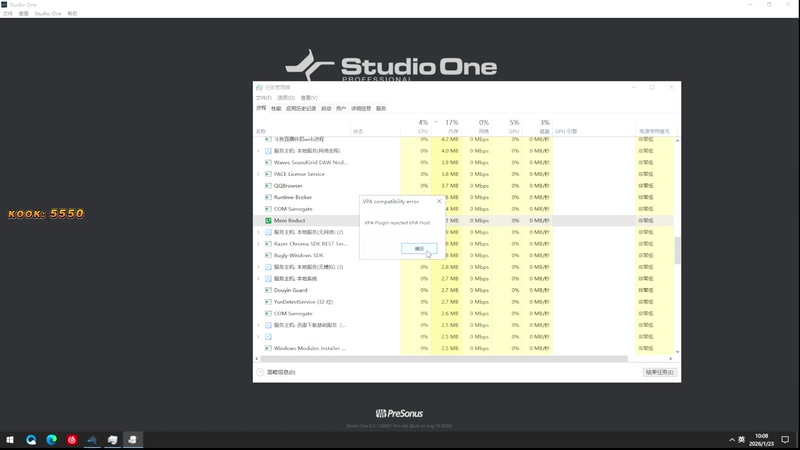
Task: Sort processes by GPU percentage column
Action: (508, 127)
